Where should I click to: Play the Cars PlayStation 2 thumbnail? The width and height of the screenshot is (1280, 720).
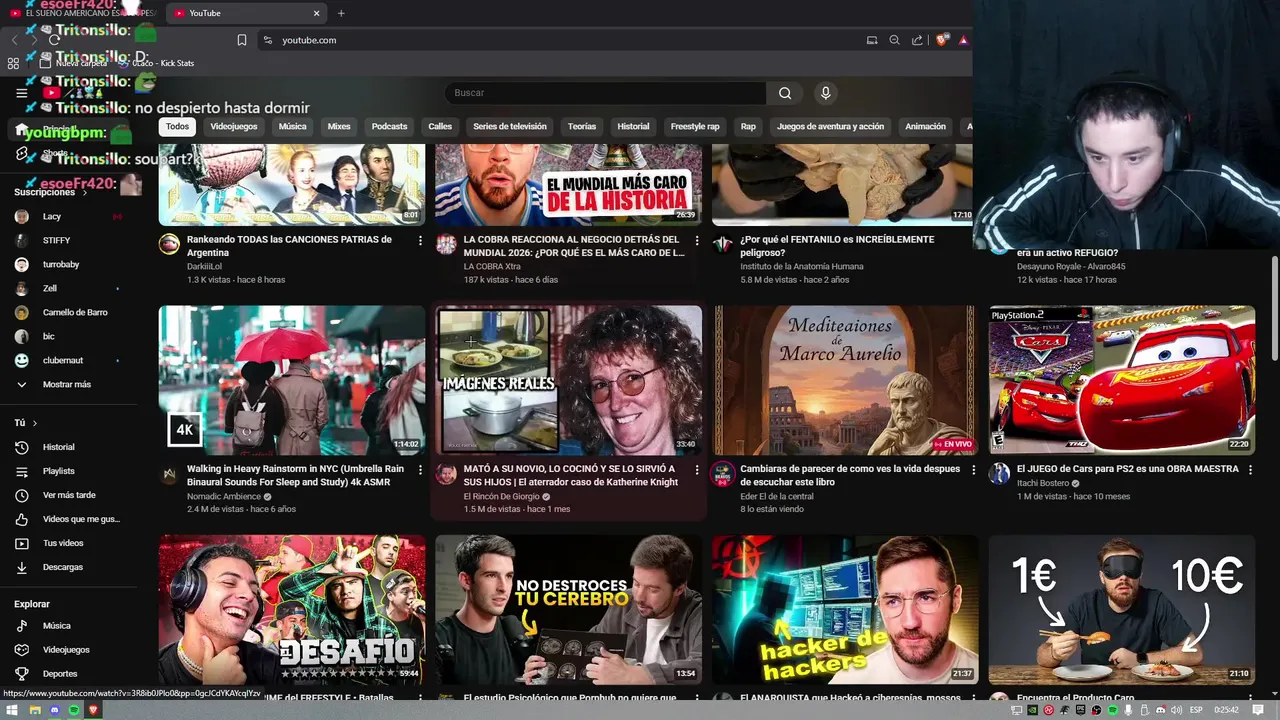[x=1122, y=380]
